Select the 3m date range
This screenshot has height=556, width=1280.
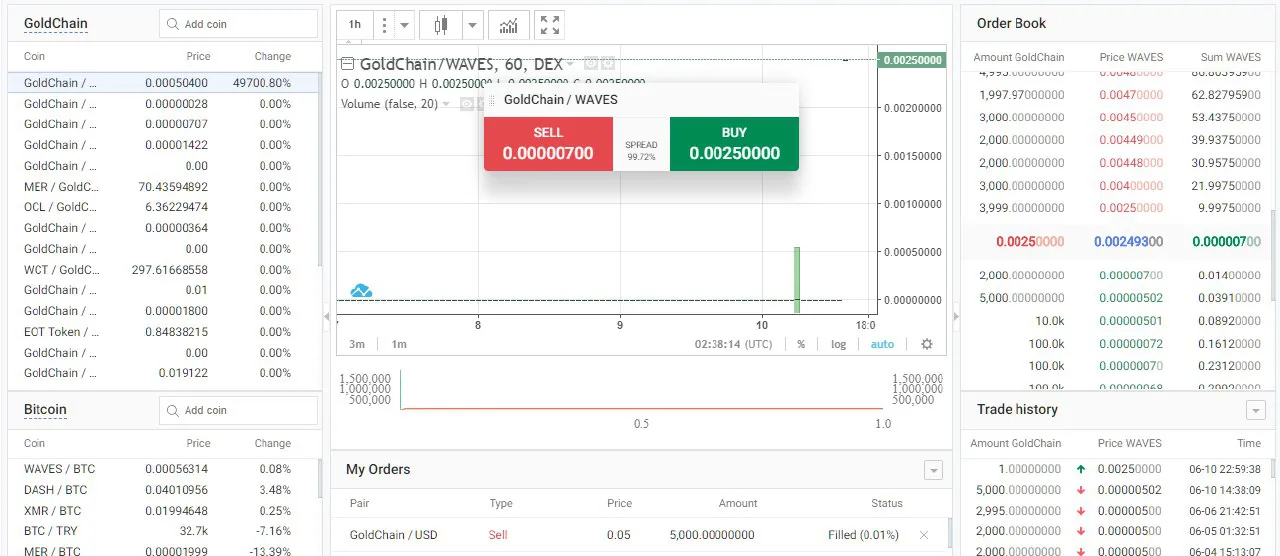[357, 344]
